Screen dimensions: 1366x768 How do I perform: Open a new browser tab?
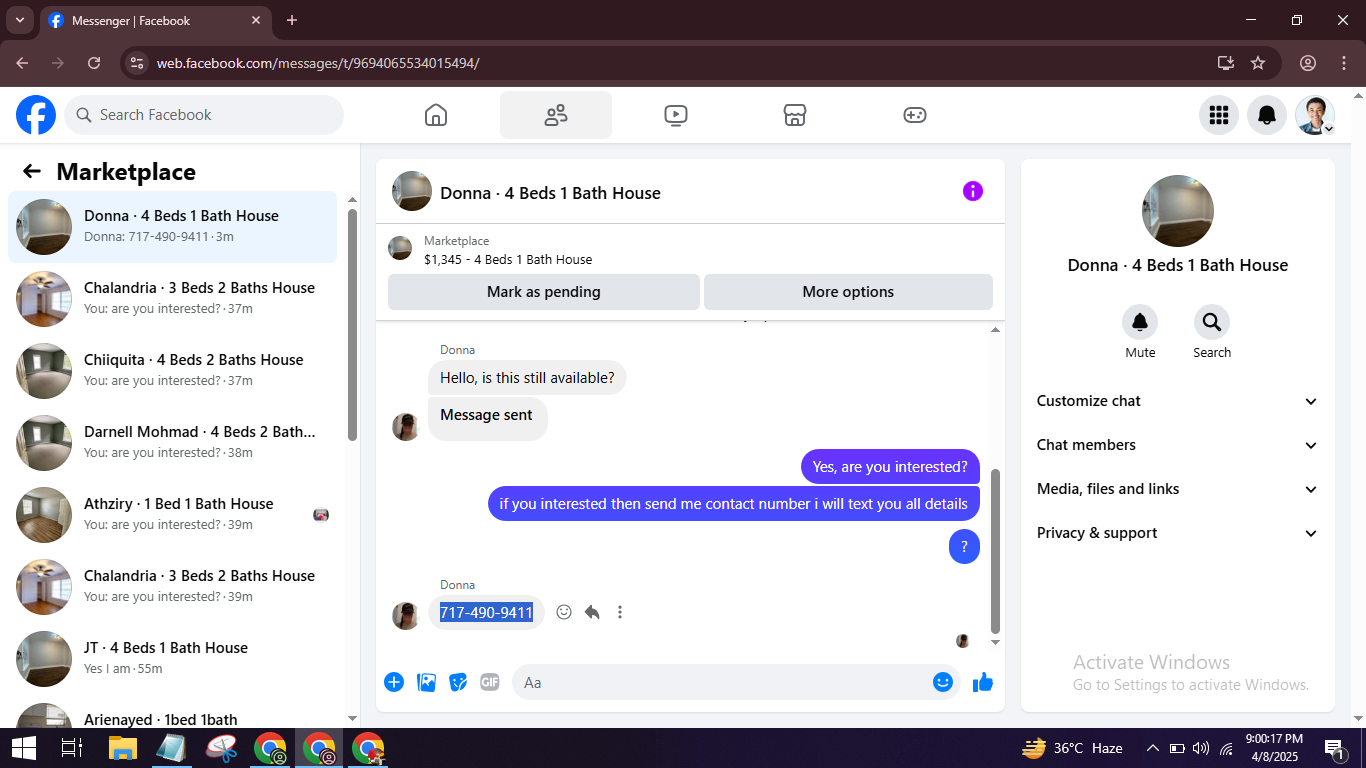pyautogui.click(x=292, y=20)
